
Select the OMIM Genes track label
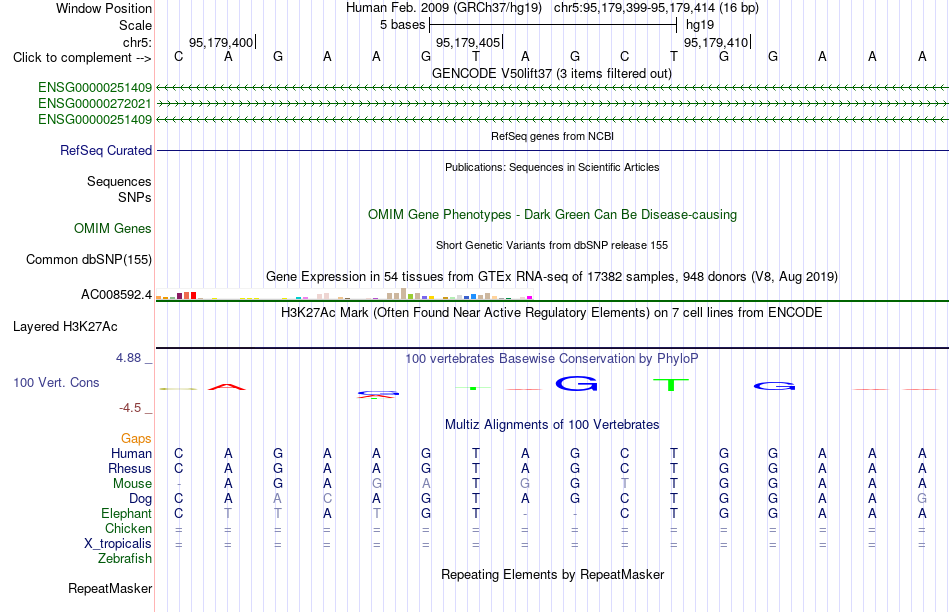click(x=113, y=228)
